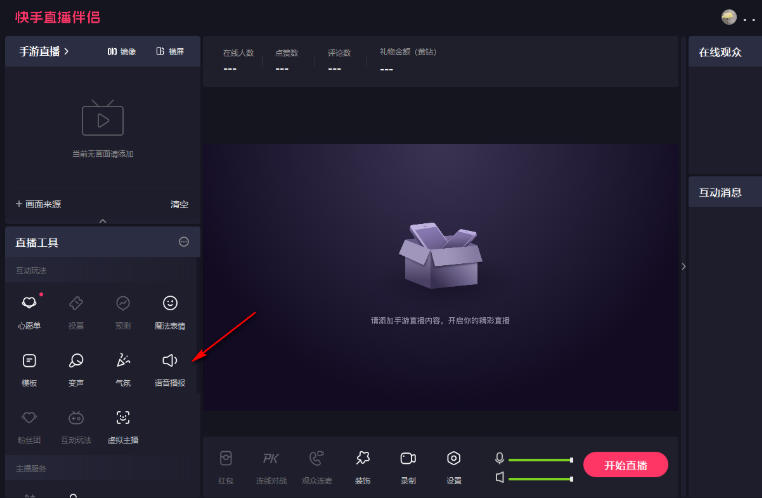Open 设置 settings in bottom toolbar
This screenshot has height=498, width=762.
[x=454, y=459]
